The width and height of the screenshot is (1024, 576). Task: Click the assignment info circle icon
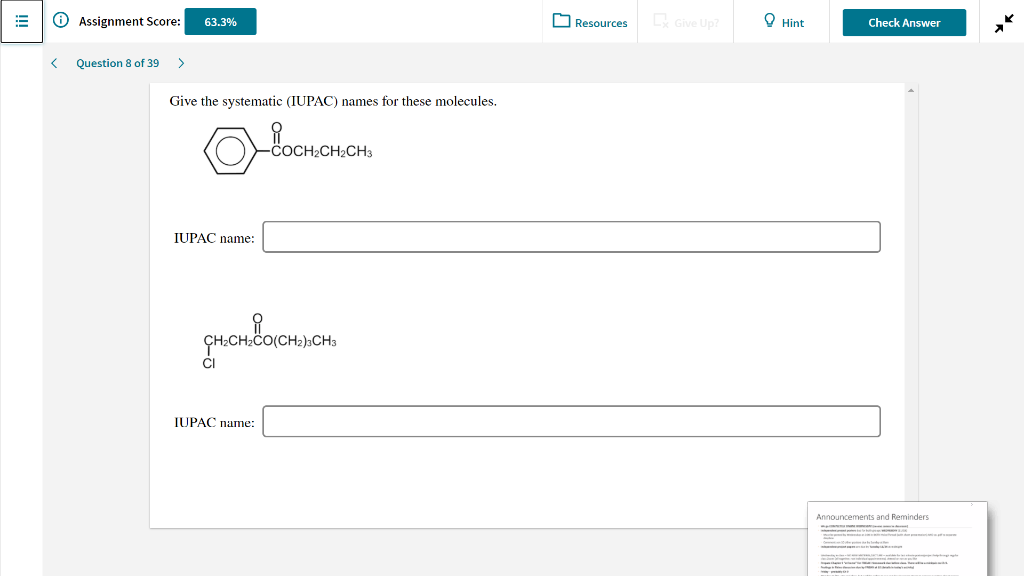59,21
